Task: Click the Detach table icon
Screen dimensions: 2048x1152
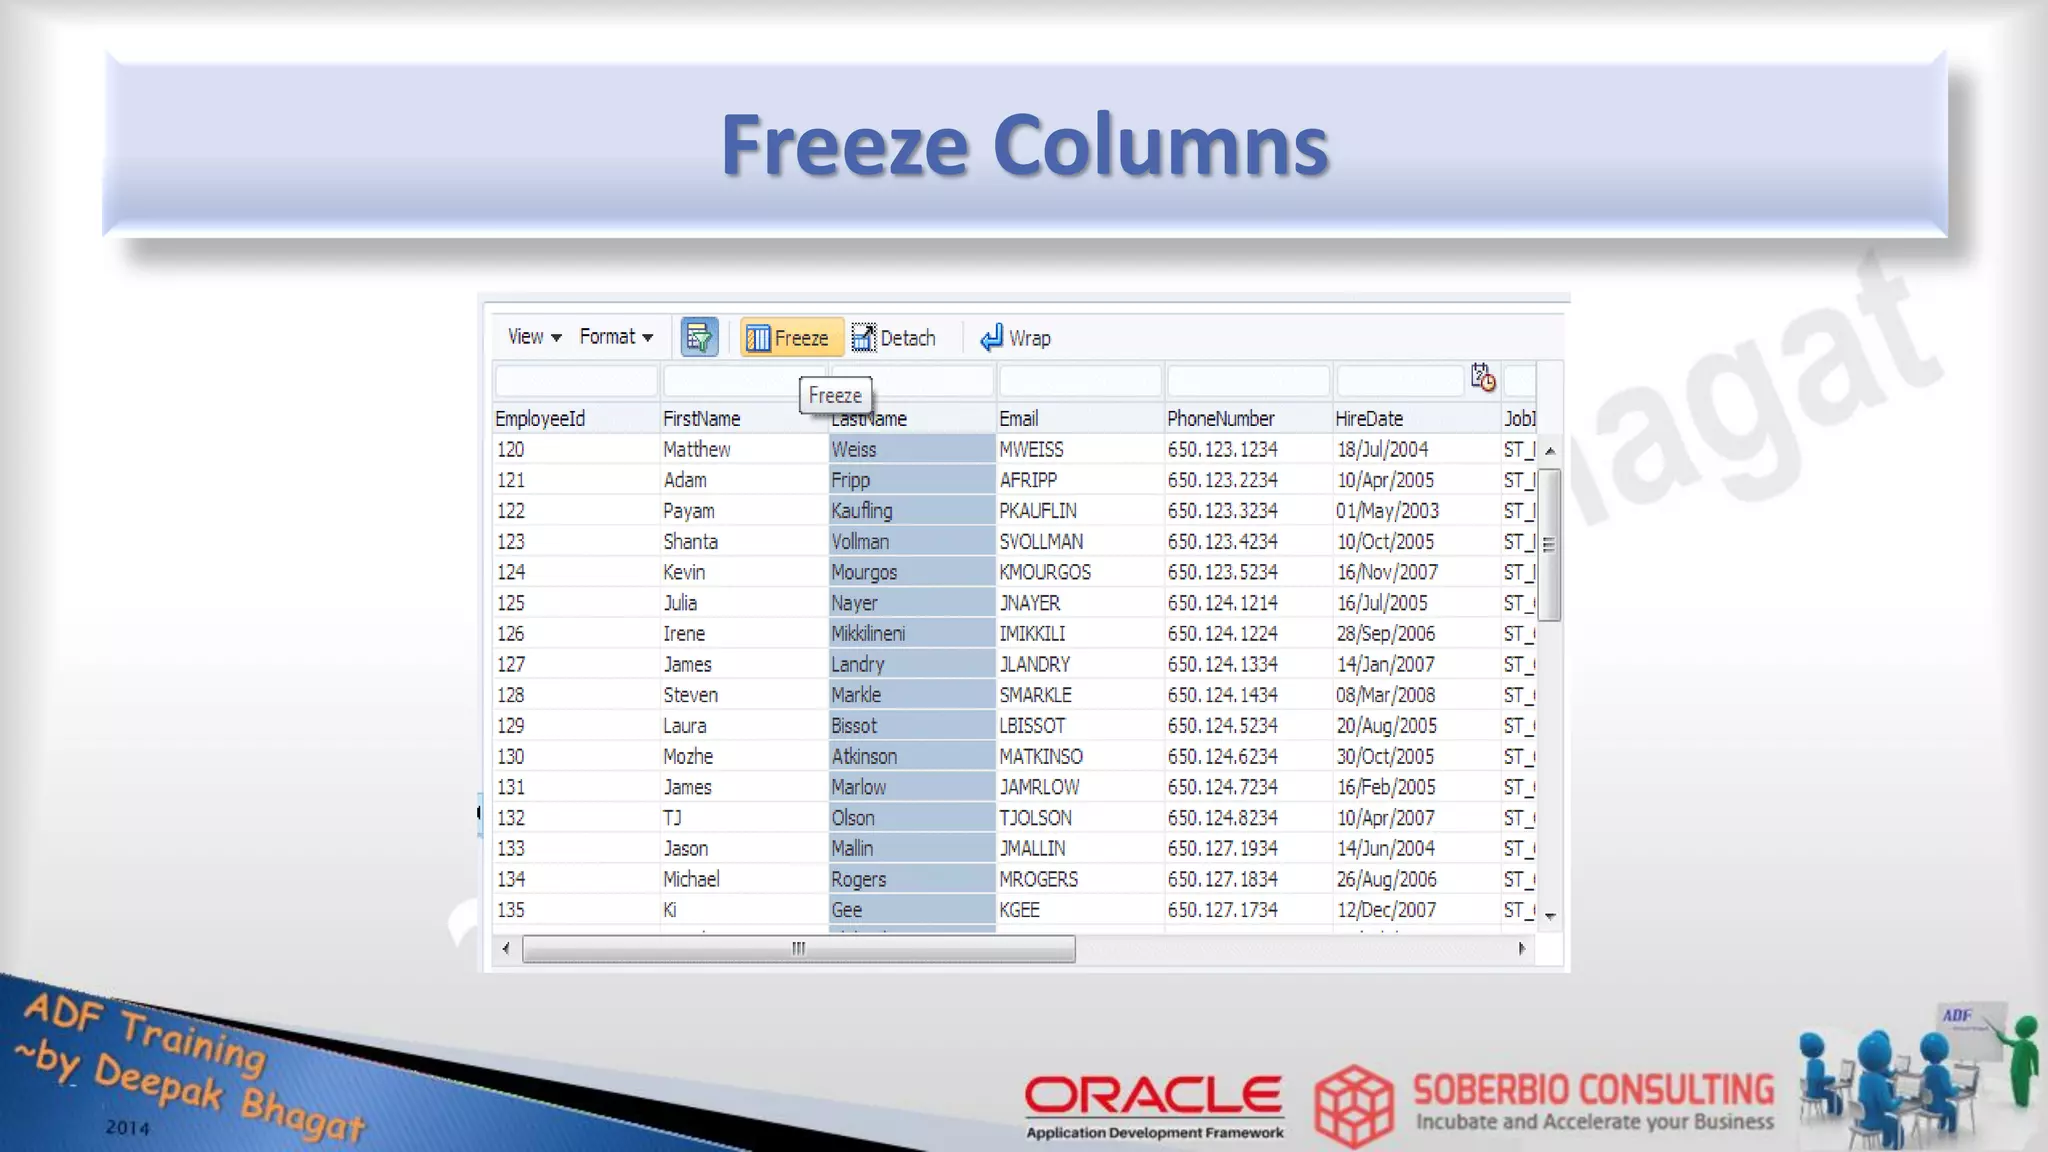Action: click(863, 338)
